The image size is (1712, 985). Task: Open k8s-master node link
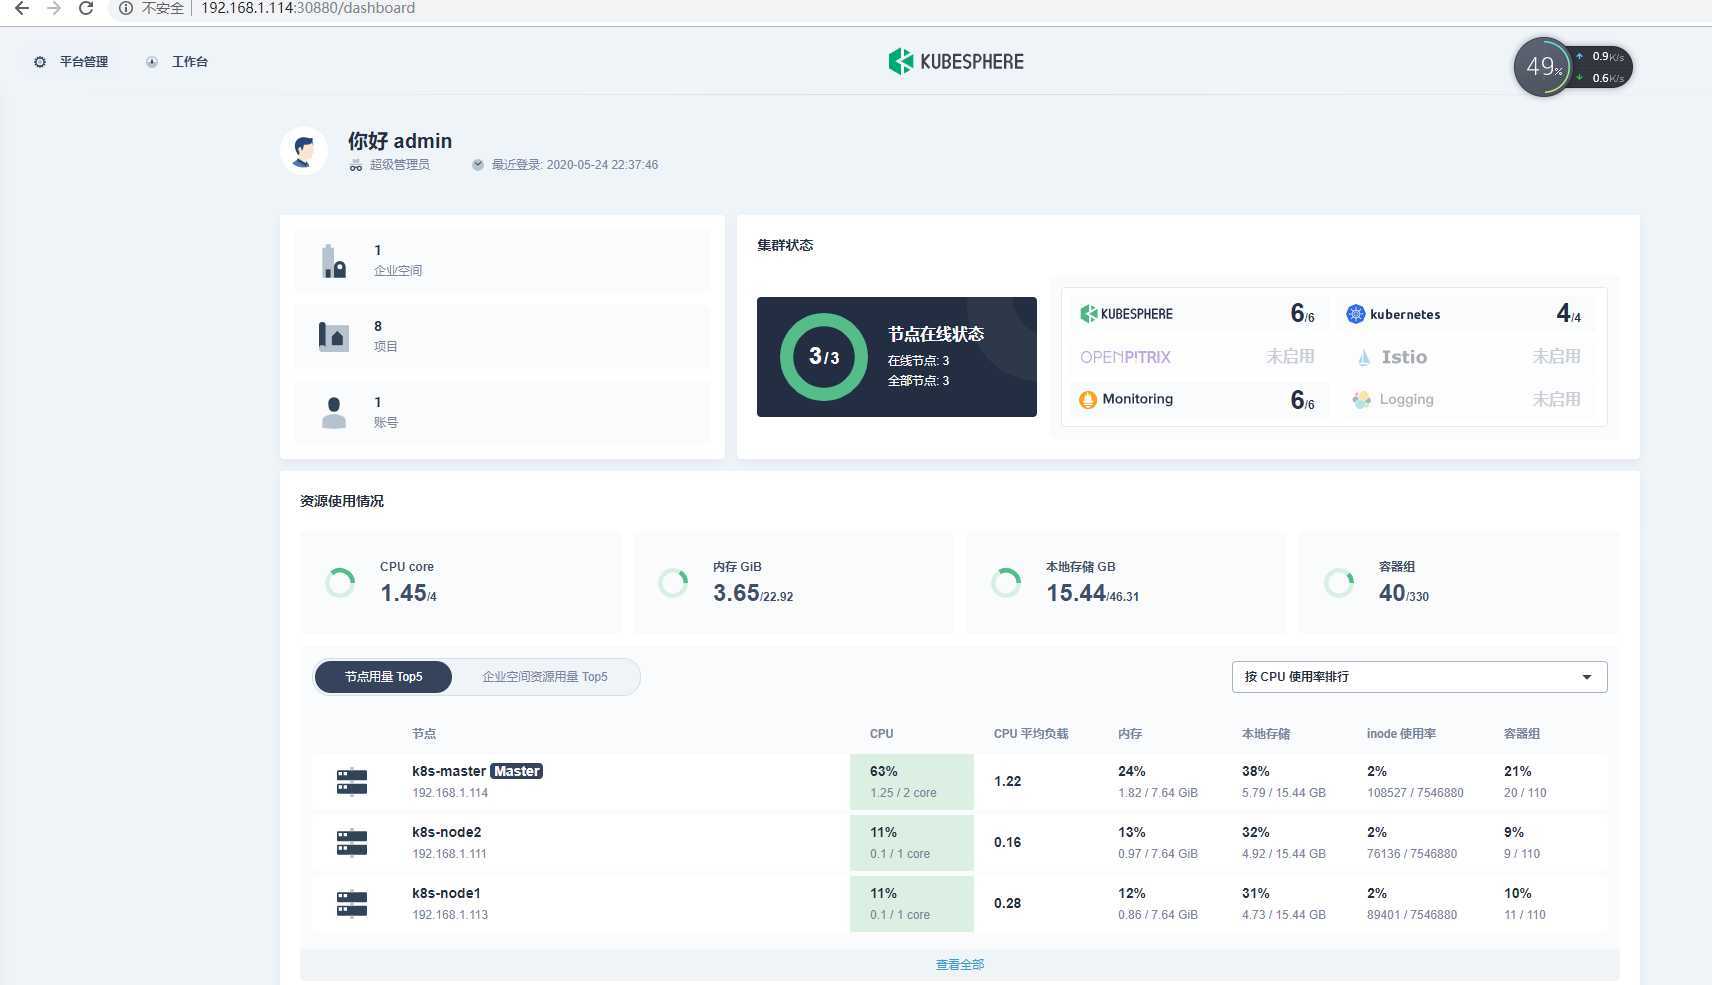pyautogui.click(x=449, y=771)
